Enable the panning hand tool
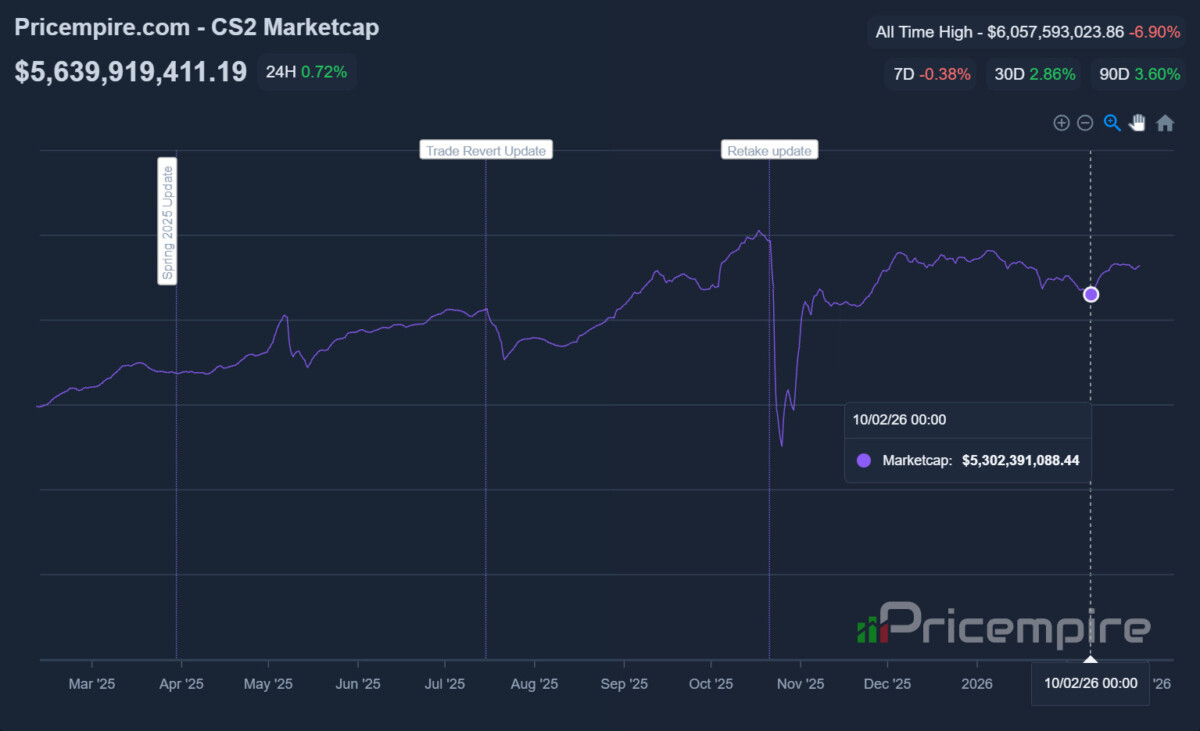The width and height of the screenshot is (1200, 731). coord(1138,123)
